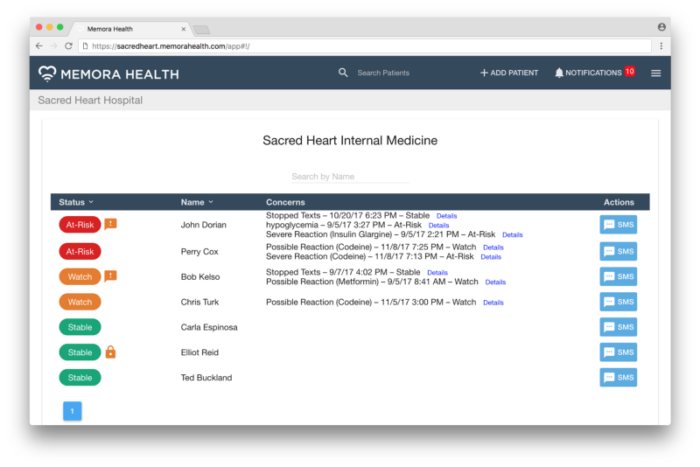700x467 pixels.
Task: Open Chrome three-dot menu
Action: coord(661,46)
